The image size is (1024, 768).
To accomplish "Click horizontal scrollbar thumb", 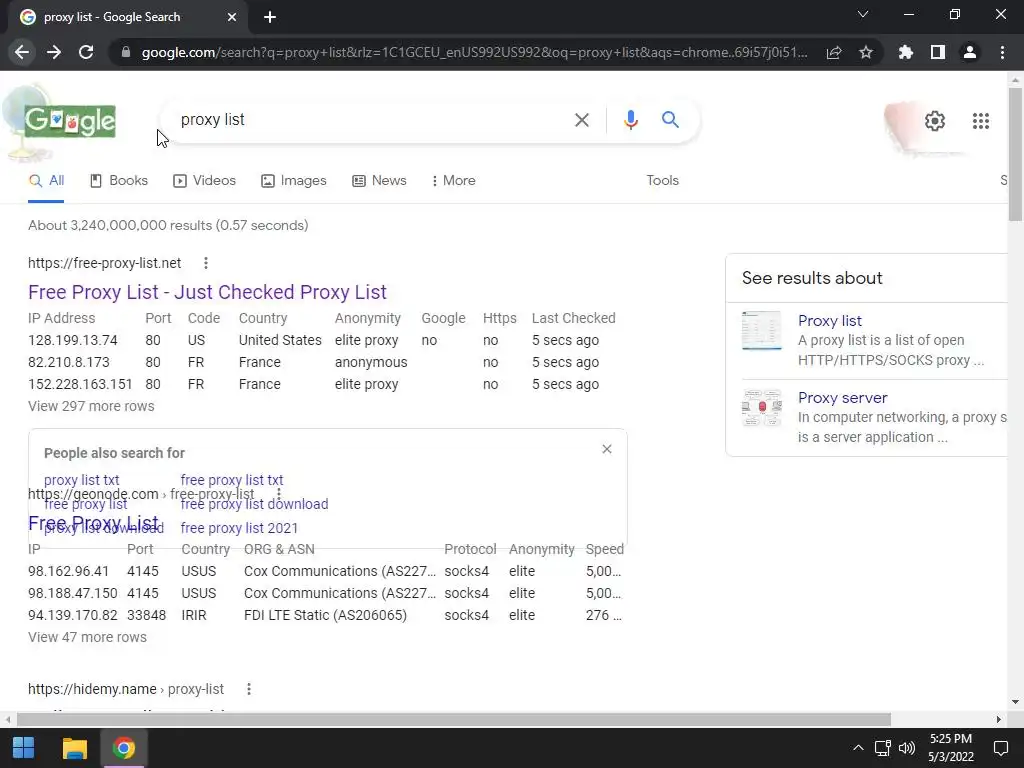I will pyautogui.click(x=453, y=720).
